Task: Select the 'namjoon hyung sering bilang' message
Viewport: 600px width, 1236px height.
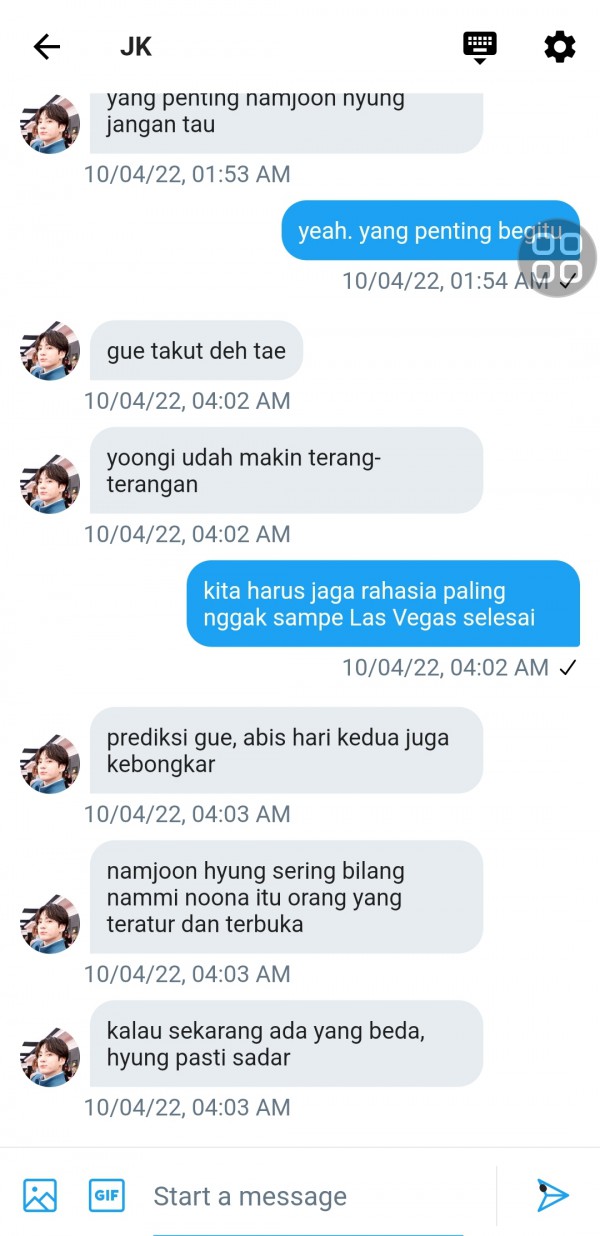Action: point(286,897)
